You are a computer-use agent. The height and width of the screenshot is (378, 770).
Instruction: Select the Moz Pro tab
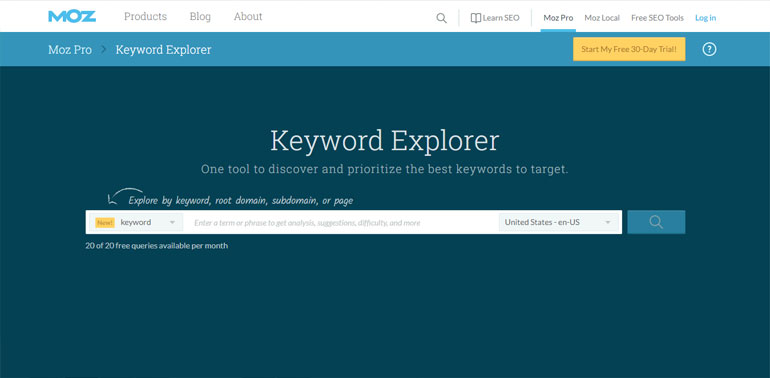point(558,18)
